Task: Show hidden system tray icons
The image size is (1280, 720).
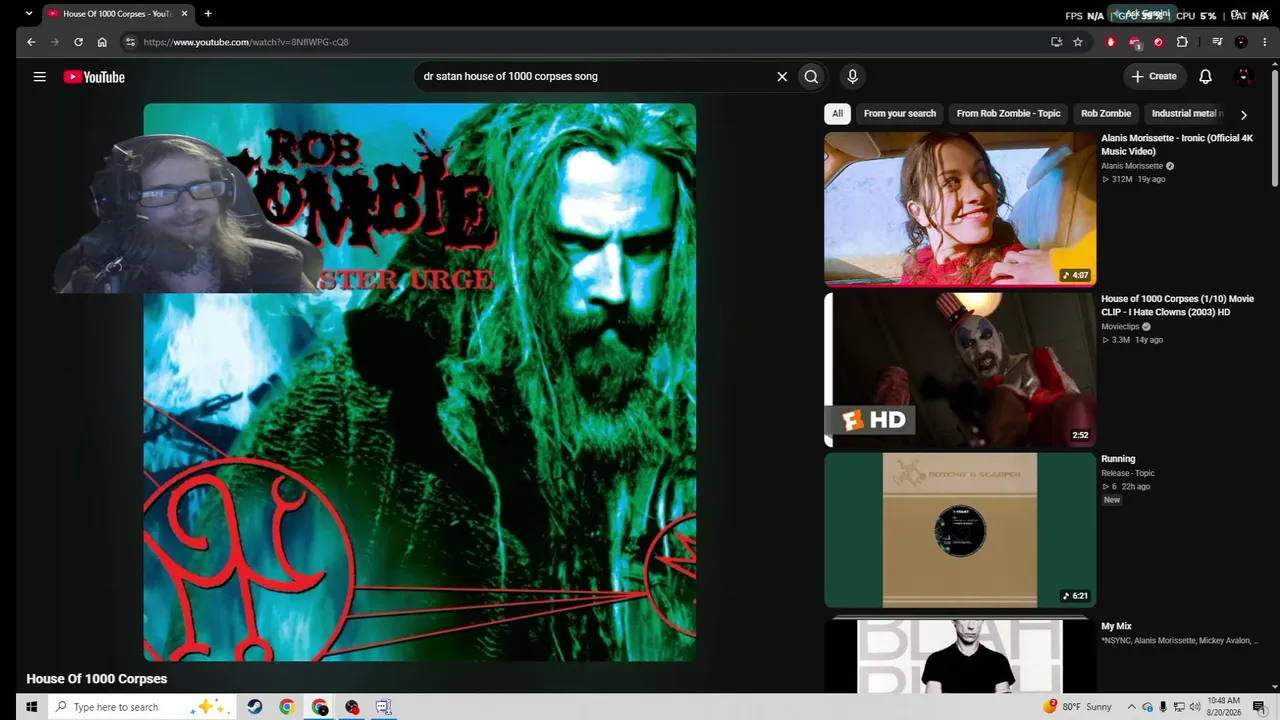Action: [1132, 707]
